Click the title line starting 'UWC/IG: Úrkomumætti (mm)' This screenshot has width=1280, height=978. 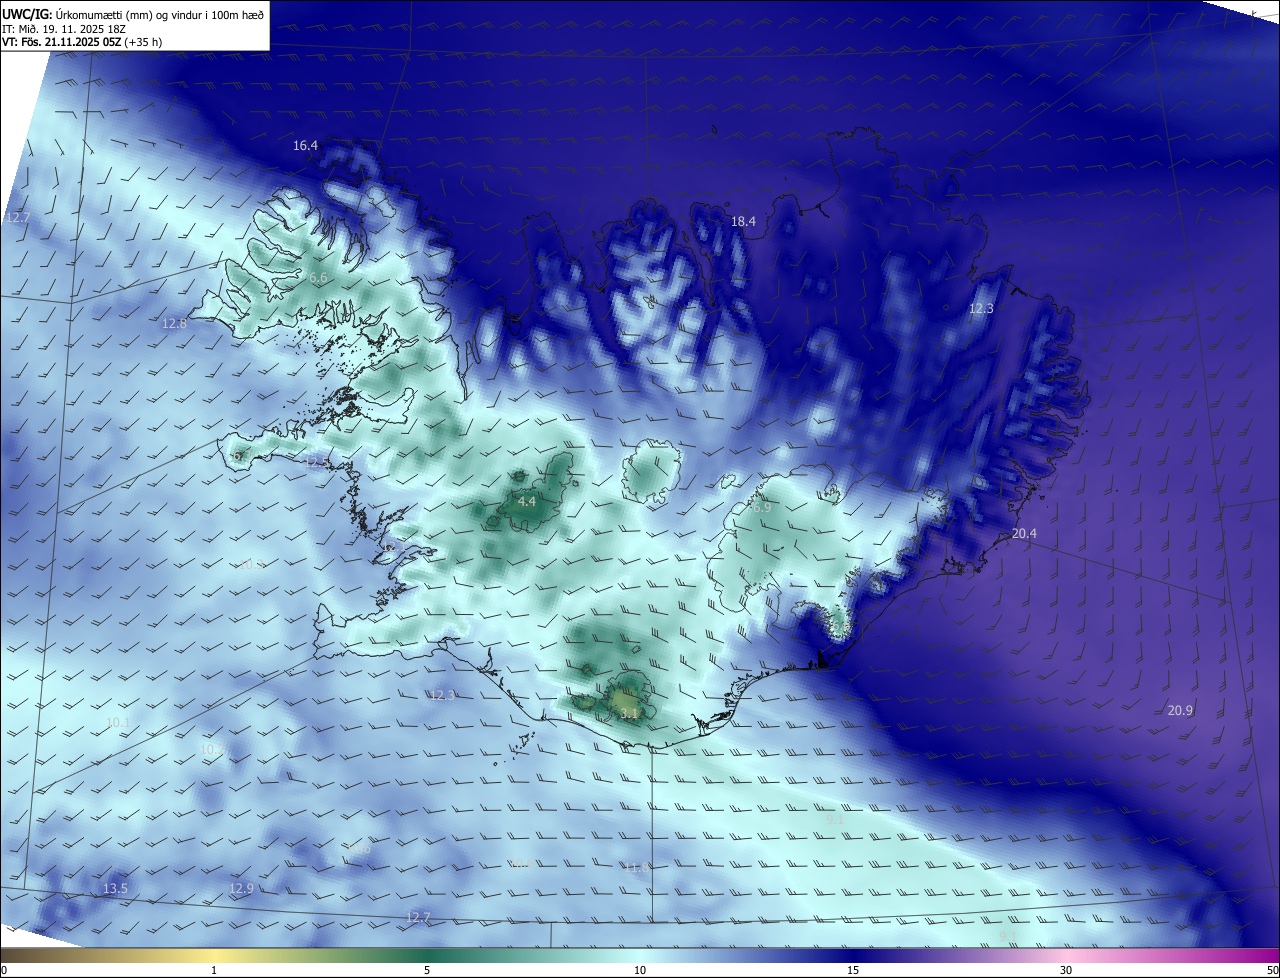[x=133, y=14]
